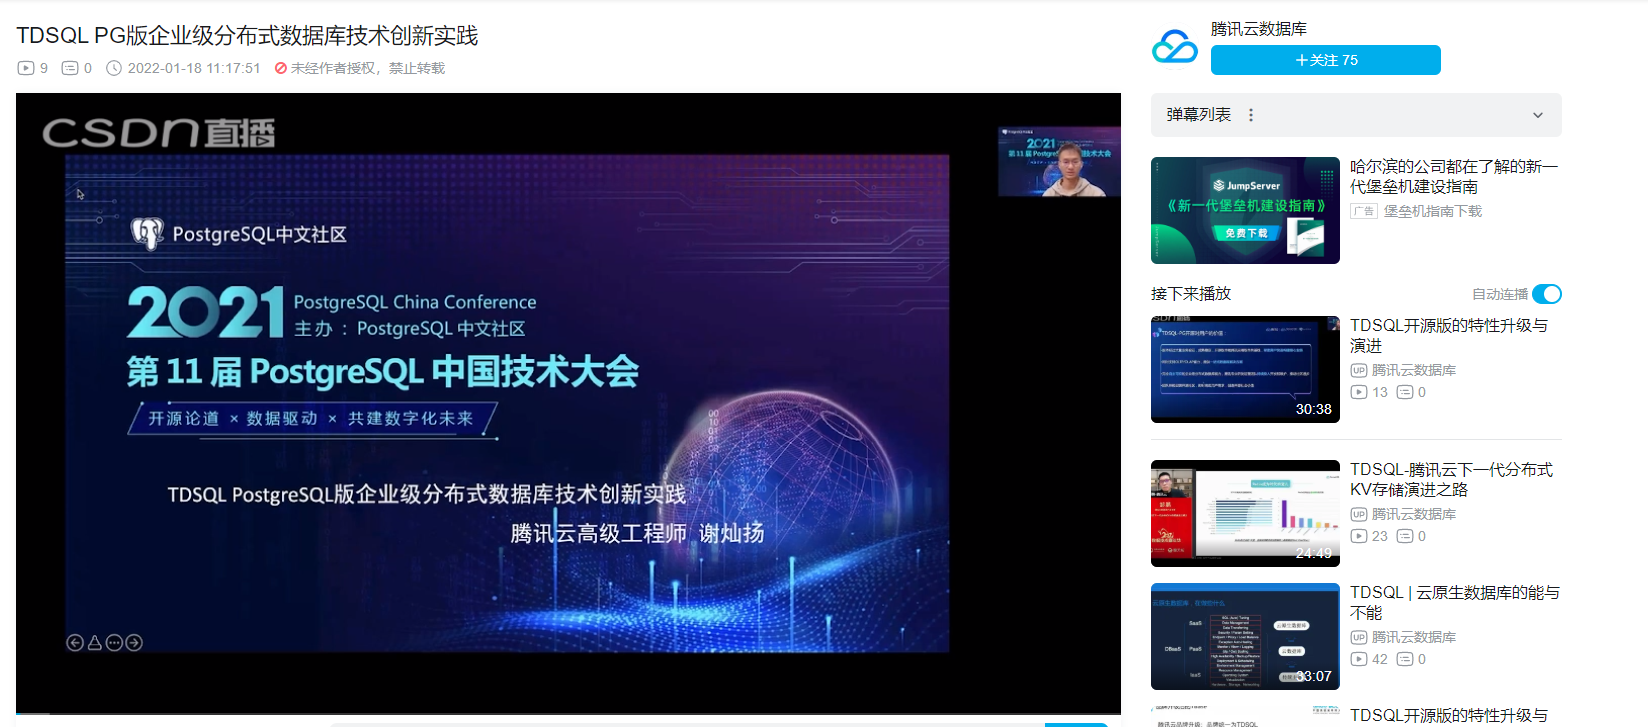
Task: Click the CSDN直播 logo in the video
Action: click(x=158, y=133)
